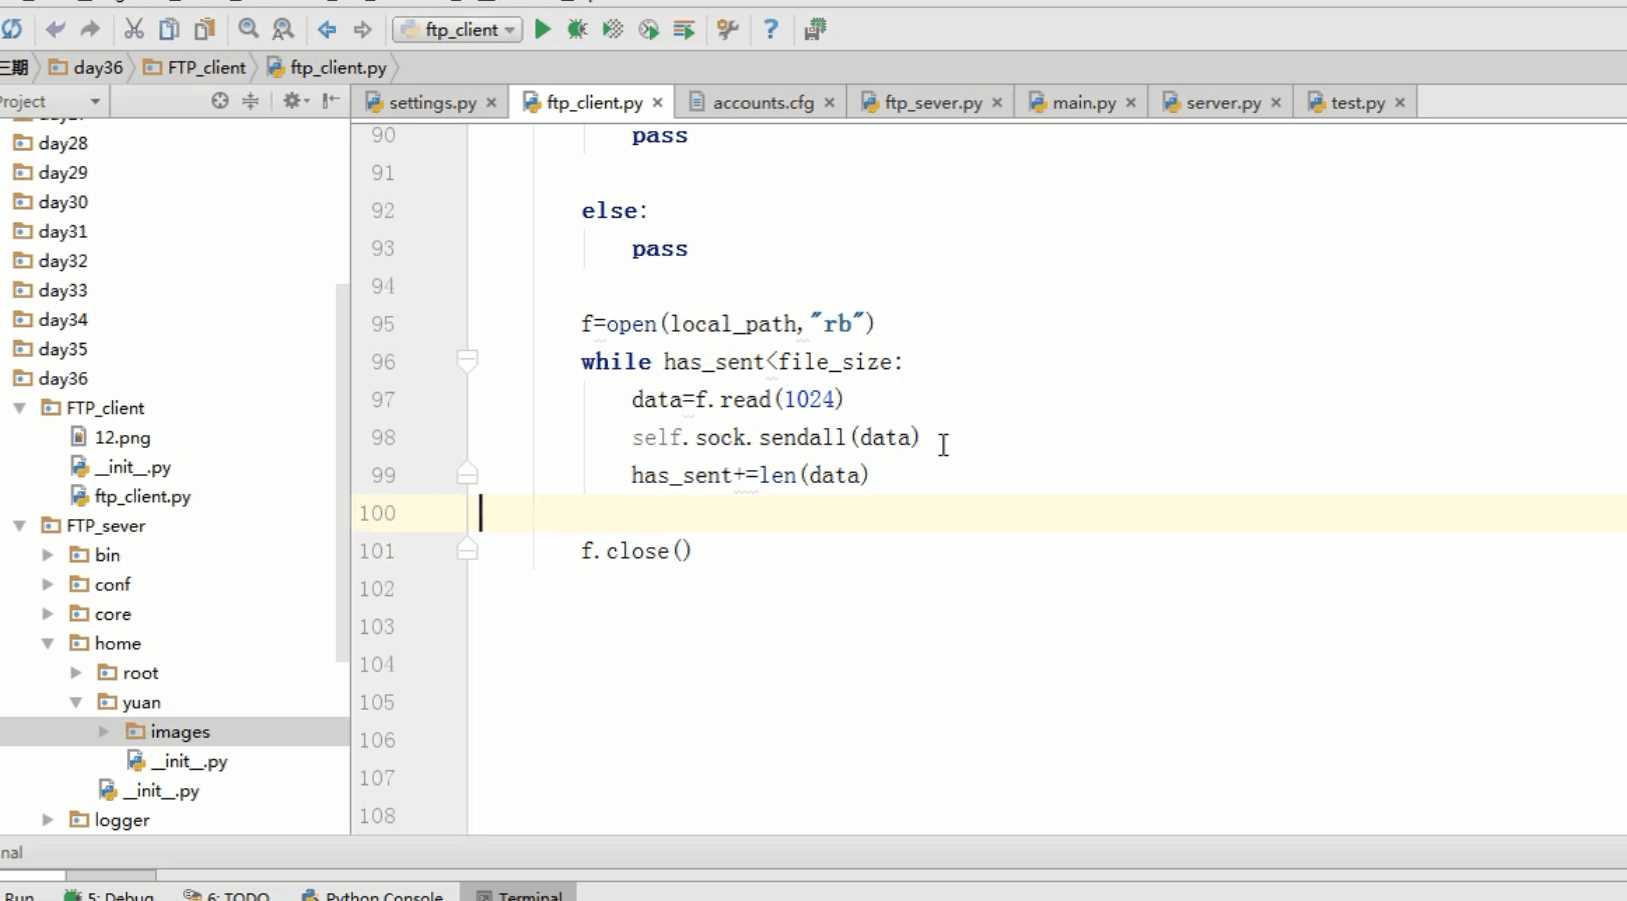
Task: Close the settings.py tab
Action: 491,102
